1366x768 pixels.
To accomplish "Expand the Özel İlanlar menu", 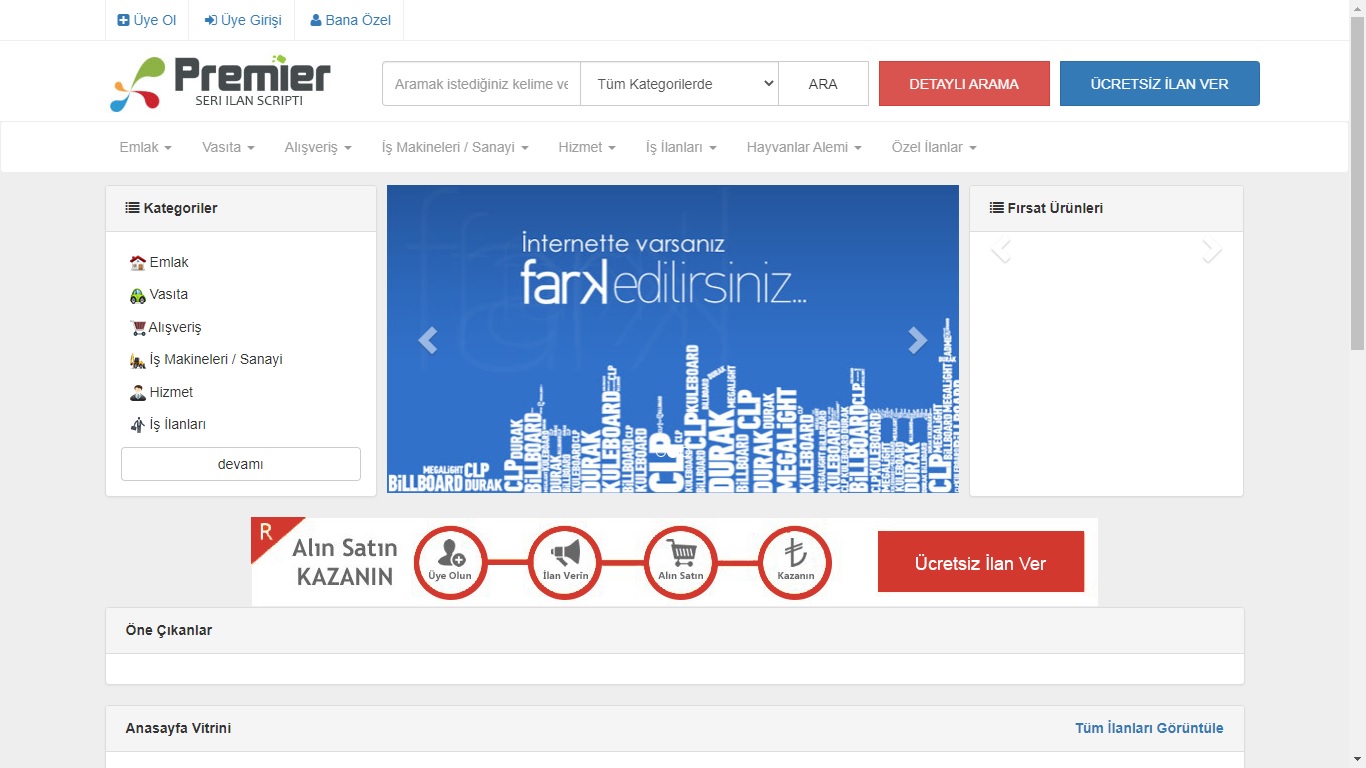I will pos(932,146).
